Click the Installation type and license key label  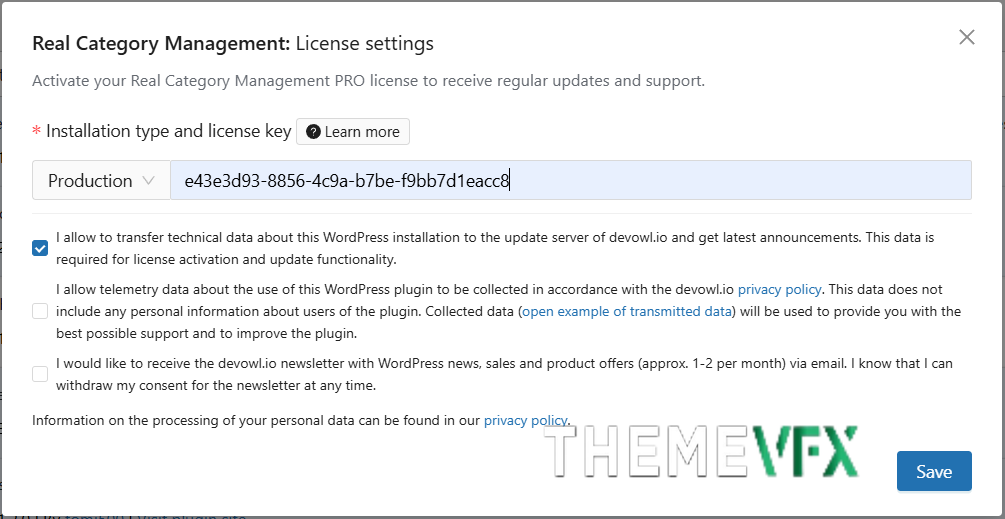[169, 132]
